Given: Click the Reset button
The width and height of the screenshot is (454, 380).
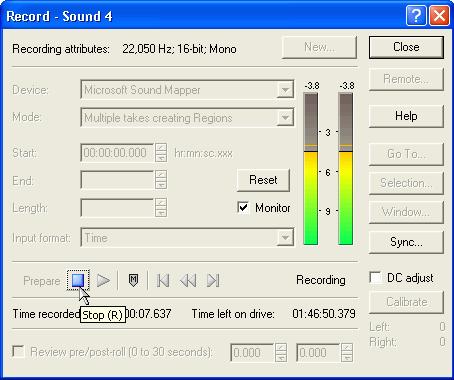Looking at the screenshot, I should (263, 180).
